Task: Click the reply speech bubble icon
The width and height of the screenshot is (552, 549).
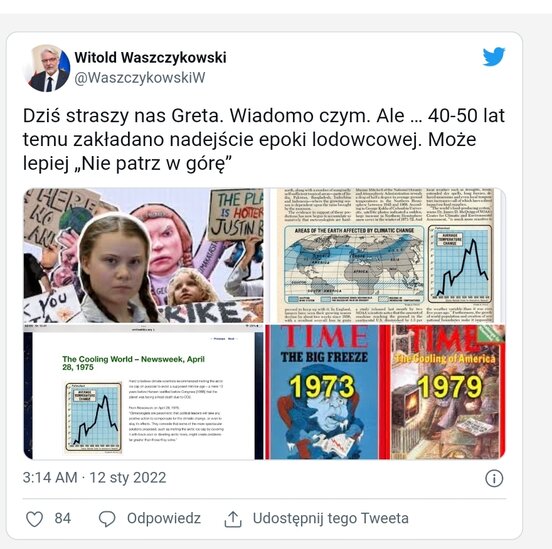Action: [x=107, y=519]
